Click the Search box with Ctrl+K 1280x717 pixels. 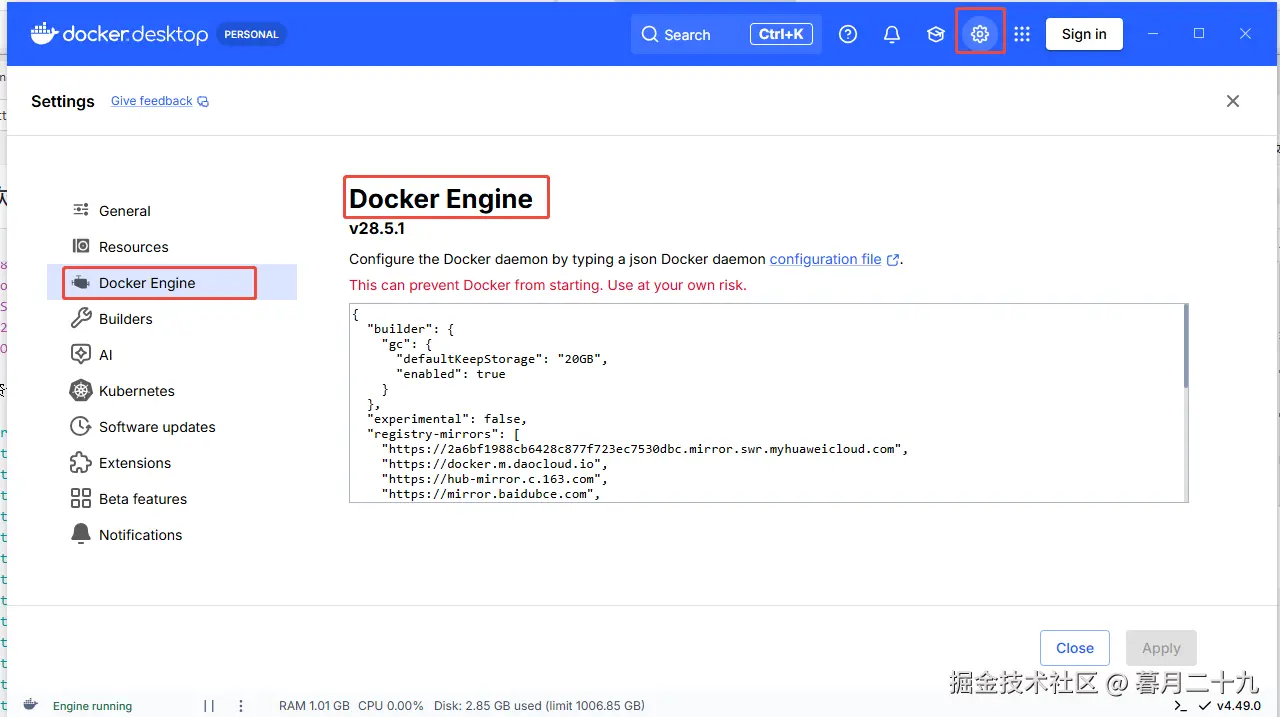[x=726, y=34]
